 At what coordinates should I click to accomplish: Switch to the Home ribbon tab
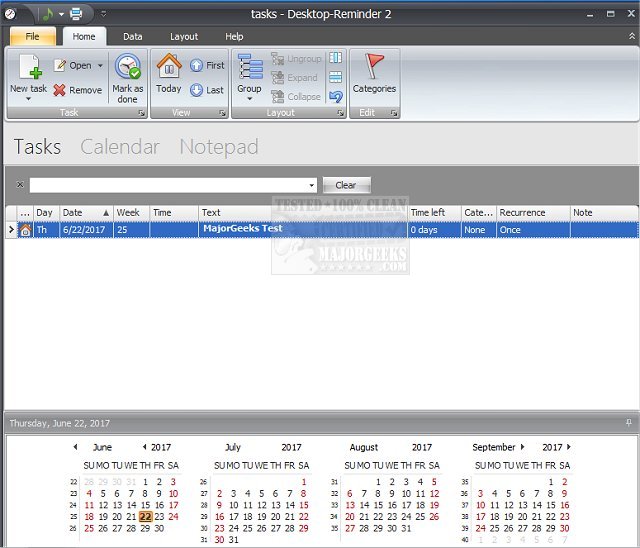pyautogui.click(x=84, y=36)
